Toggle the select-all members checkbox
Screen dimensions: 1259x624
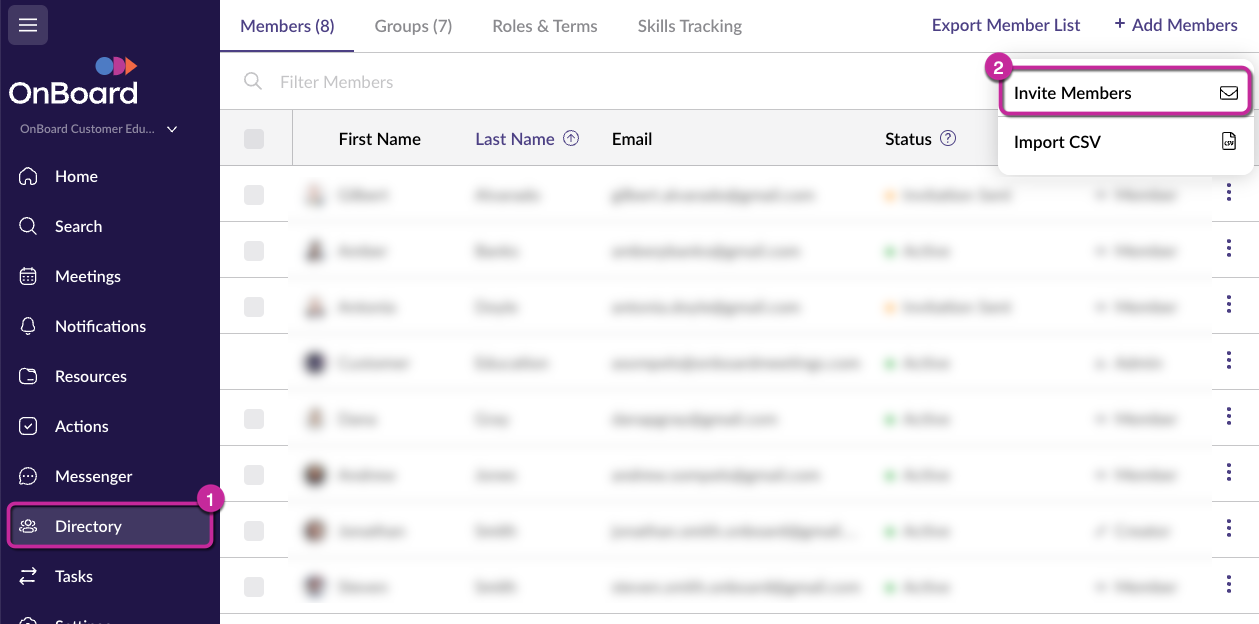pos(254,139)
